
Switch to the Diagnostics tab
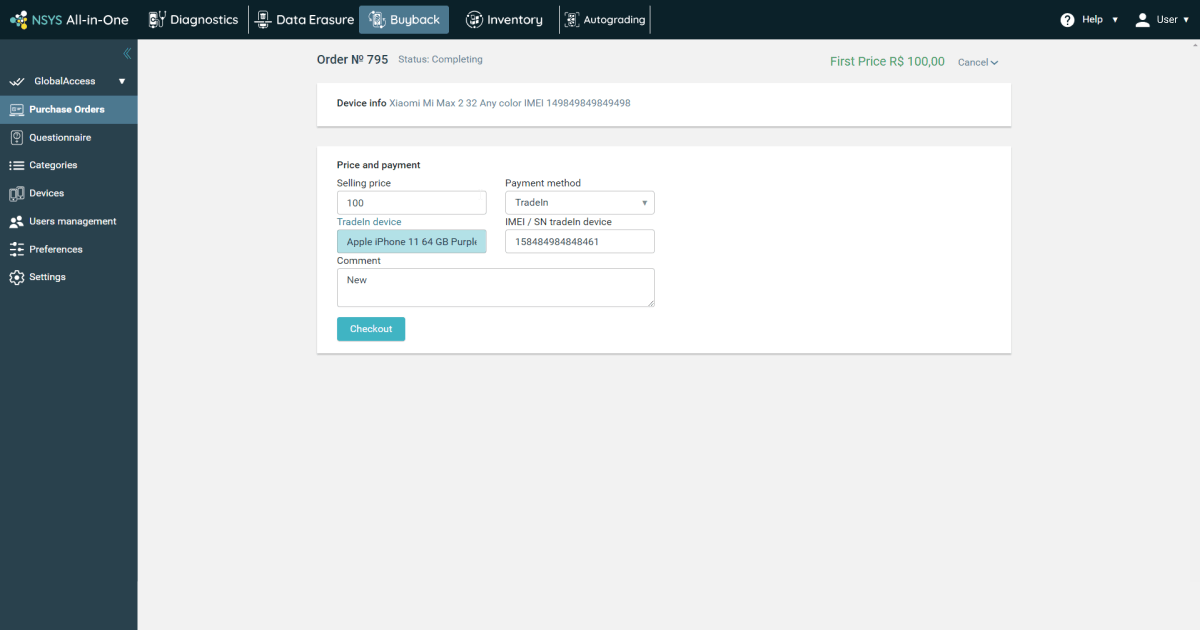(x=194, y=20)
